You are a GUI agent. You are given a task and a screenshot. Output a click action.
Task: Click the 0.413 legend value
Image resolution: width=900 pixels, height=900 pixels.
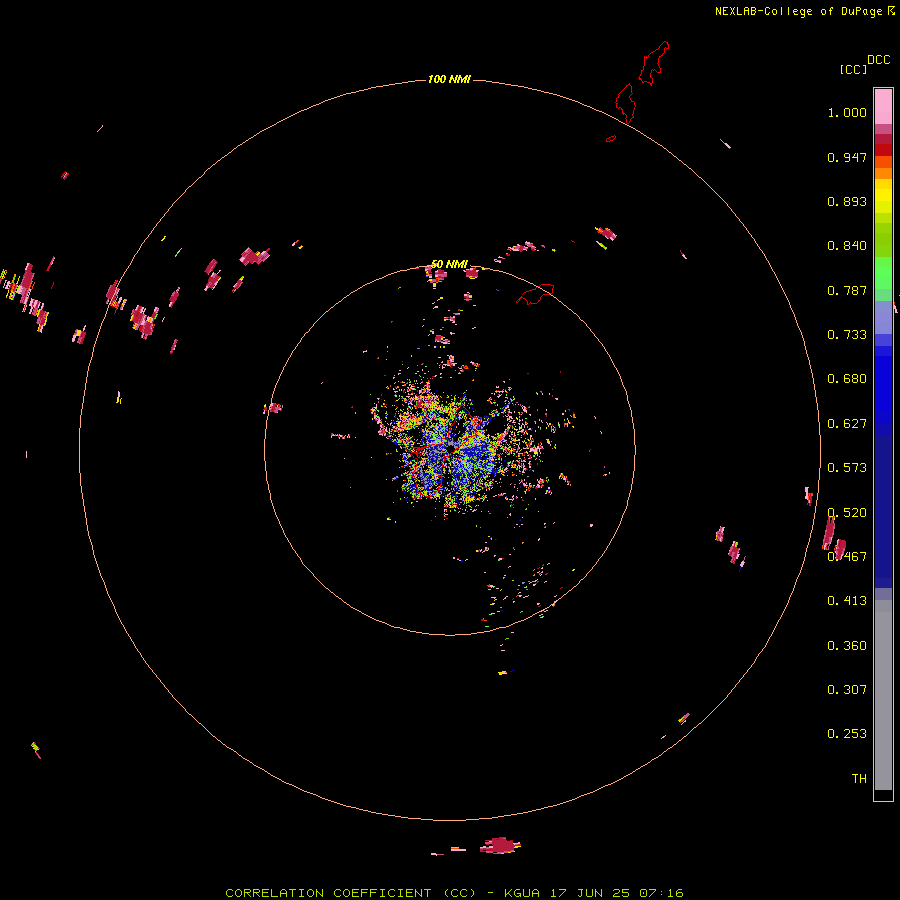click(847, 601)
